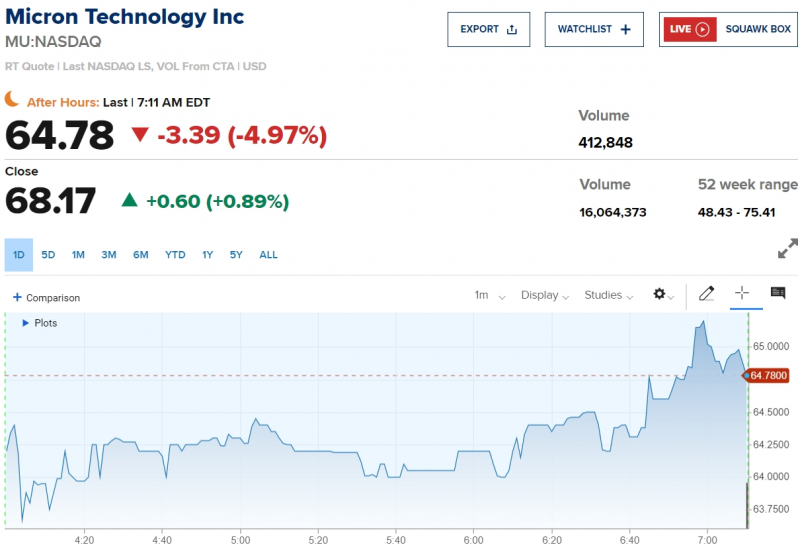This screenshot has width=800, height=551.
Task: Select the YTD range tab
Action: [175, 255]
